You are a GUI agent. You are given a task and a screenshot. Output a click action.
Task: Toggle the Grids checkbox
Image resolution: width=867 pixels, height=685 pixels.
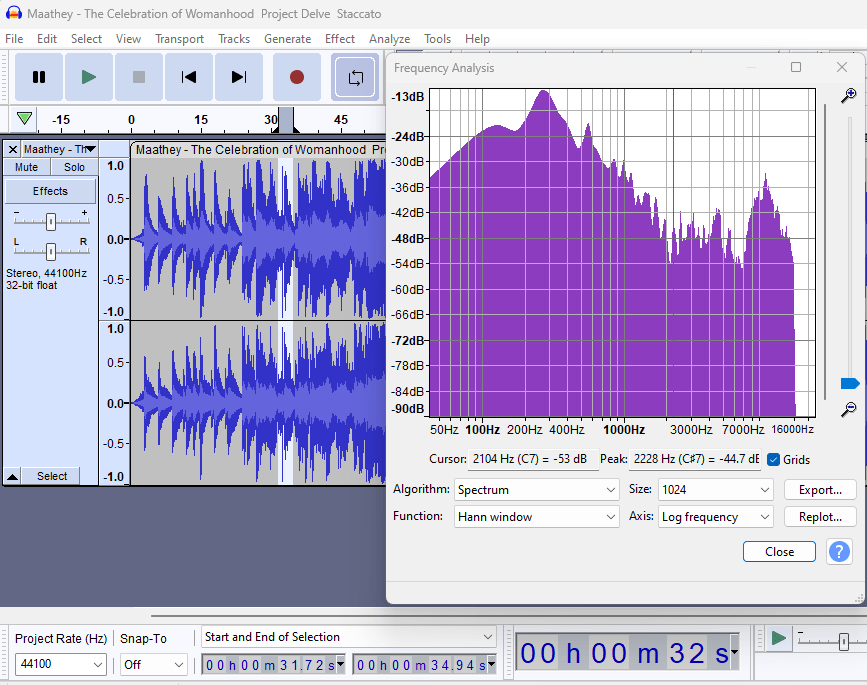point(774,459)
